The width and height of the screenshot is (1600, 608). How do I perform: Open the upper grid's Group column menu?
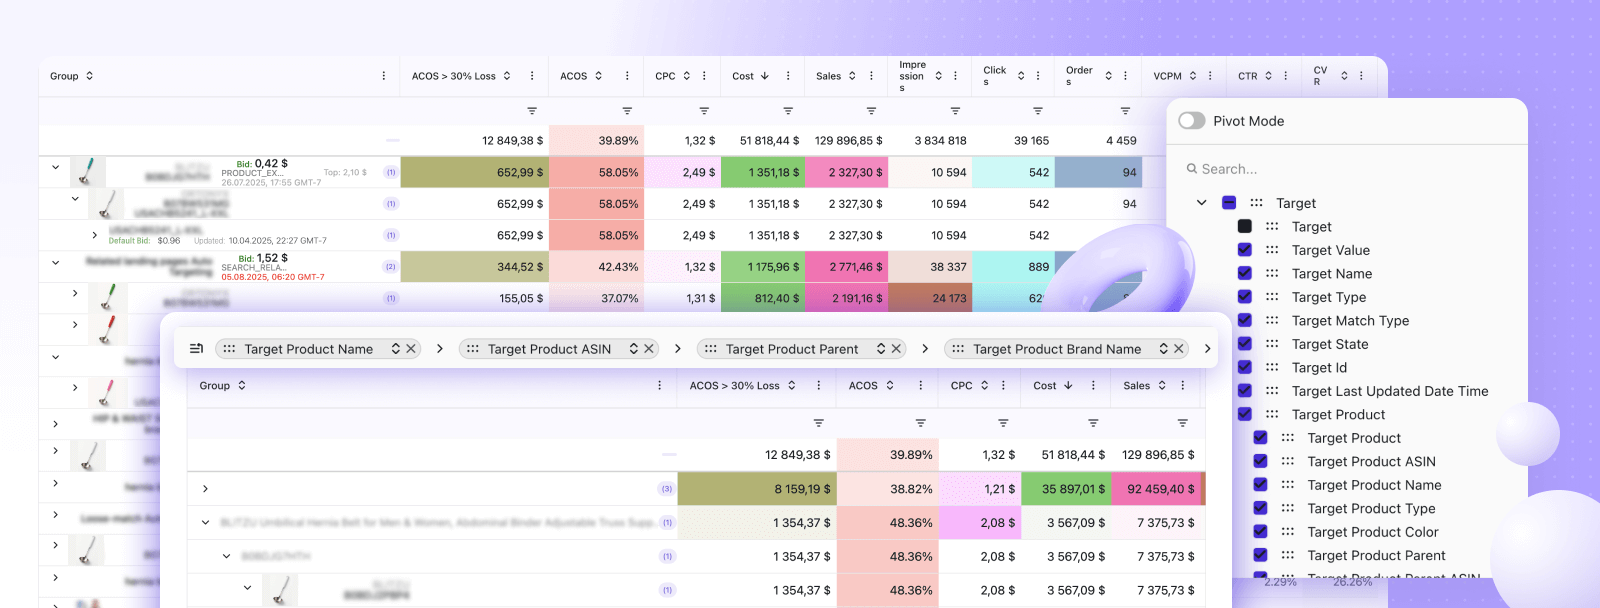384,76
